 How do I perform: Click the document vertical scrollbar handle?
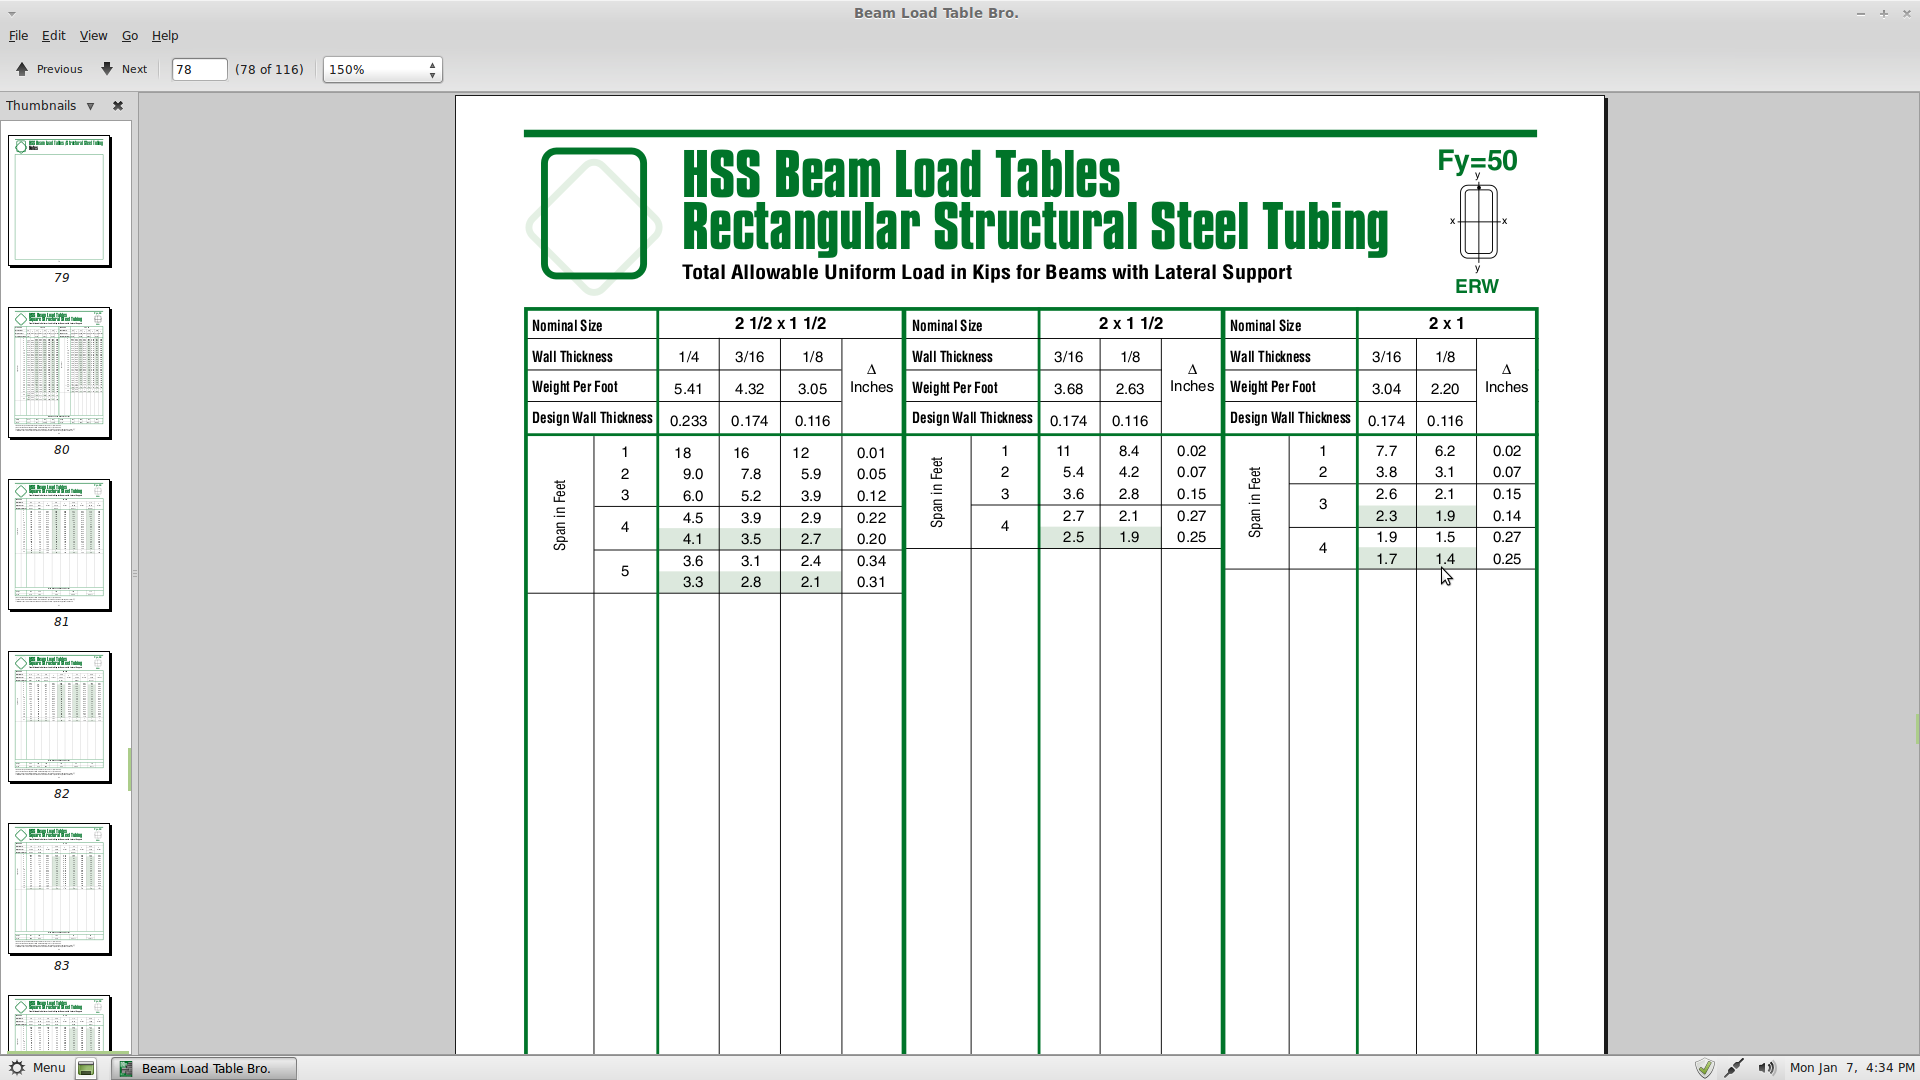[x=1916, y=728]
